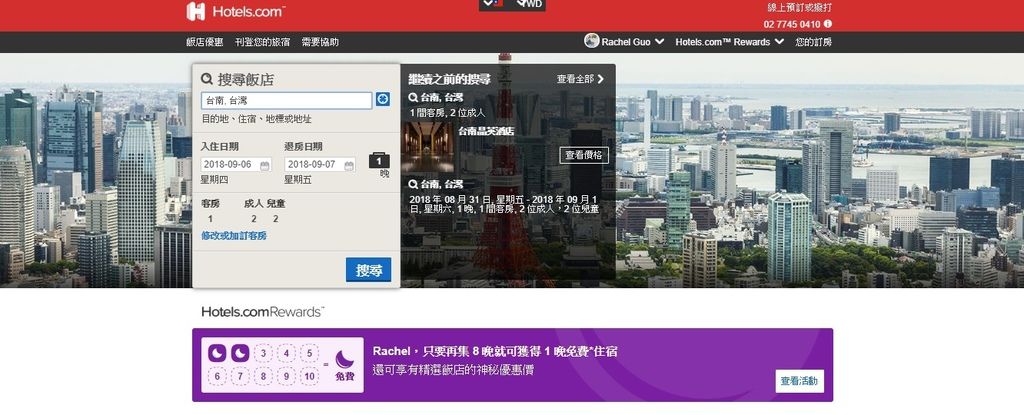Open the Hotels.com logo home link
Image resolution: width=1024 pixels, height=415 pixels.
(236, 11)
